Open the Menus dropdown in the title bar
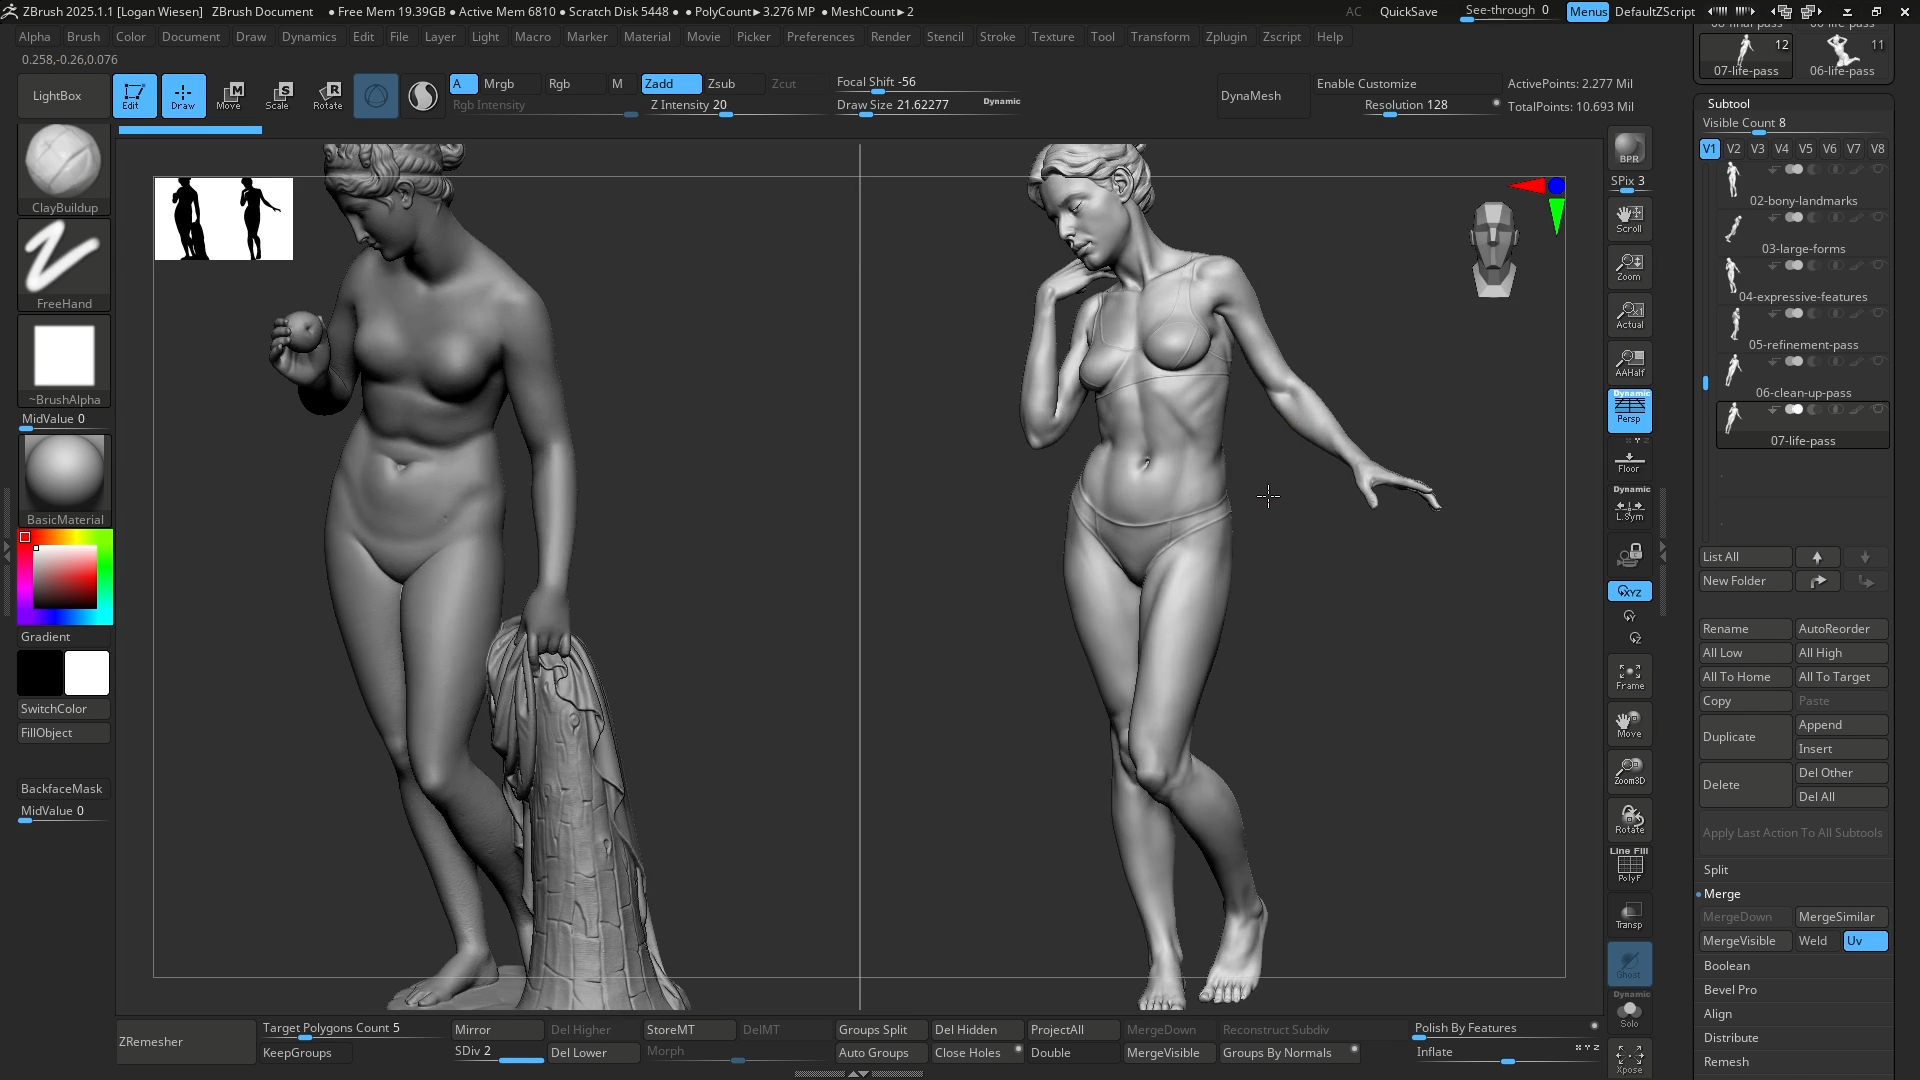Screen dimensions: 1920x1080 pos(1588,12)
